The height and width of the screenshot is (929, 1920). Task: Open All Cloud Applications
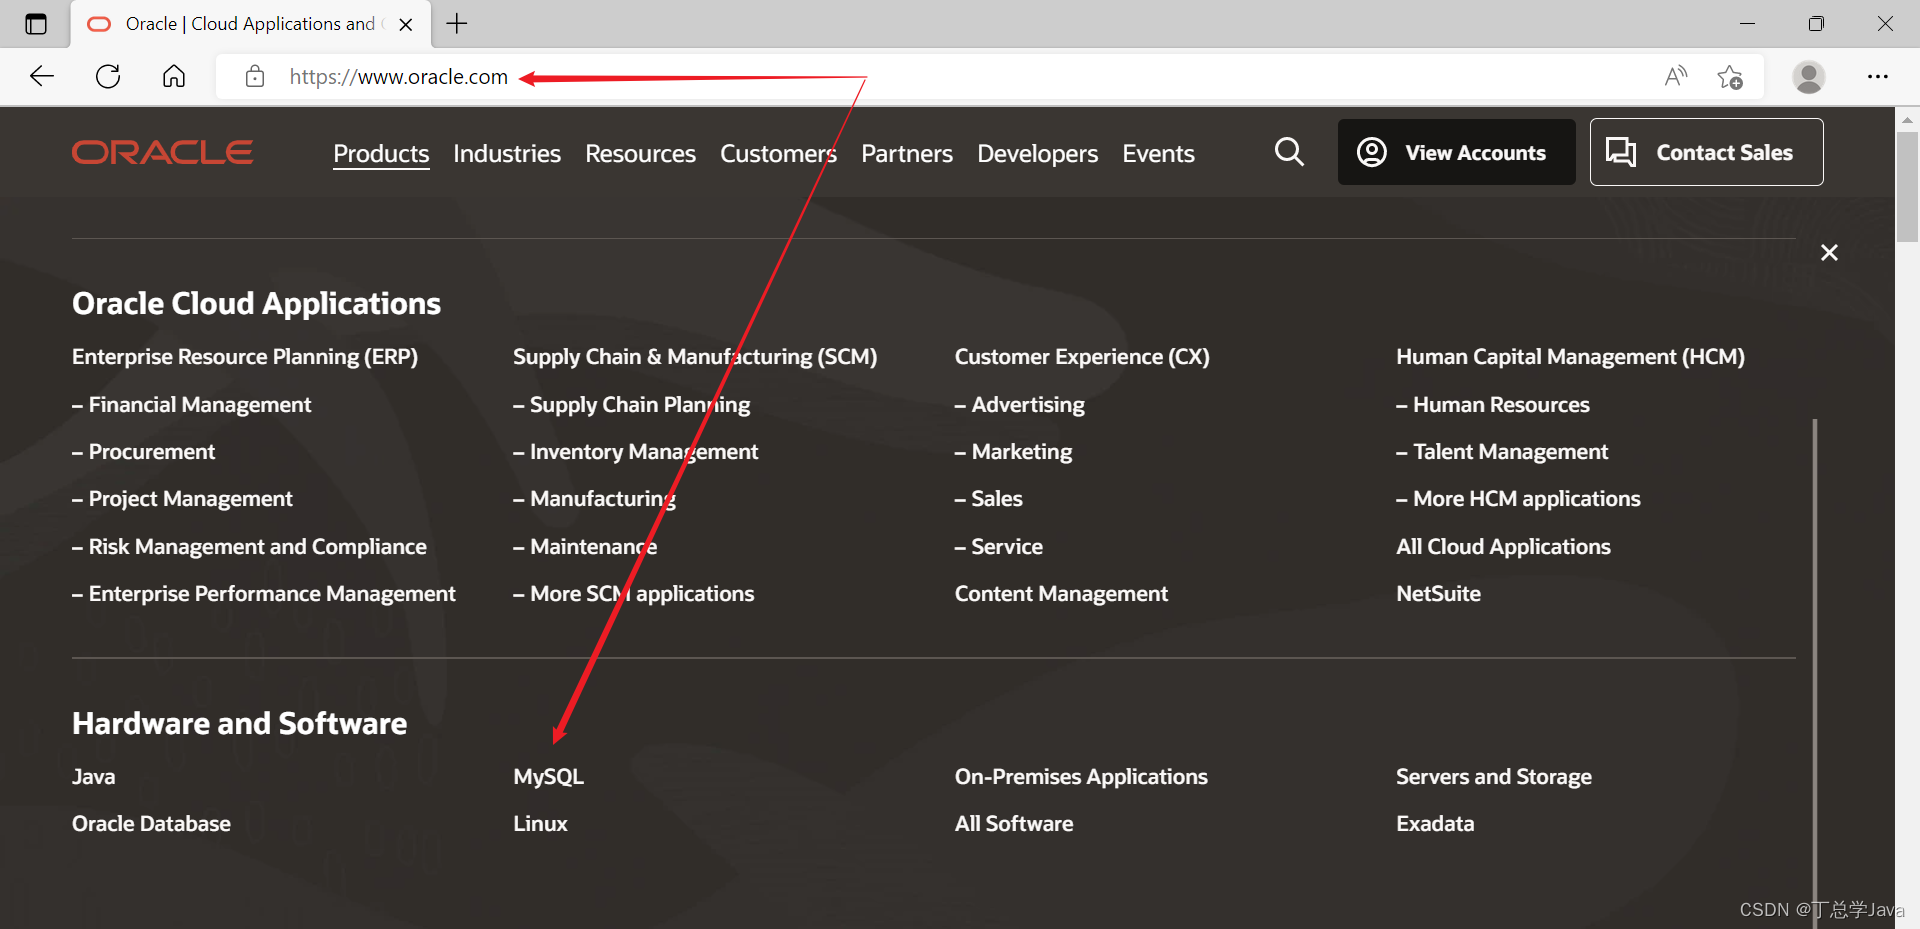coord(1503,547)
